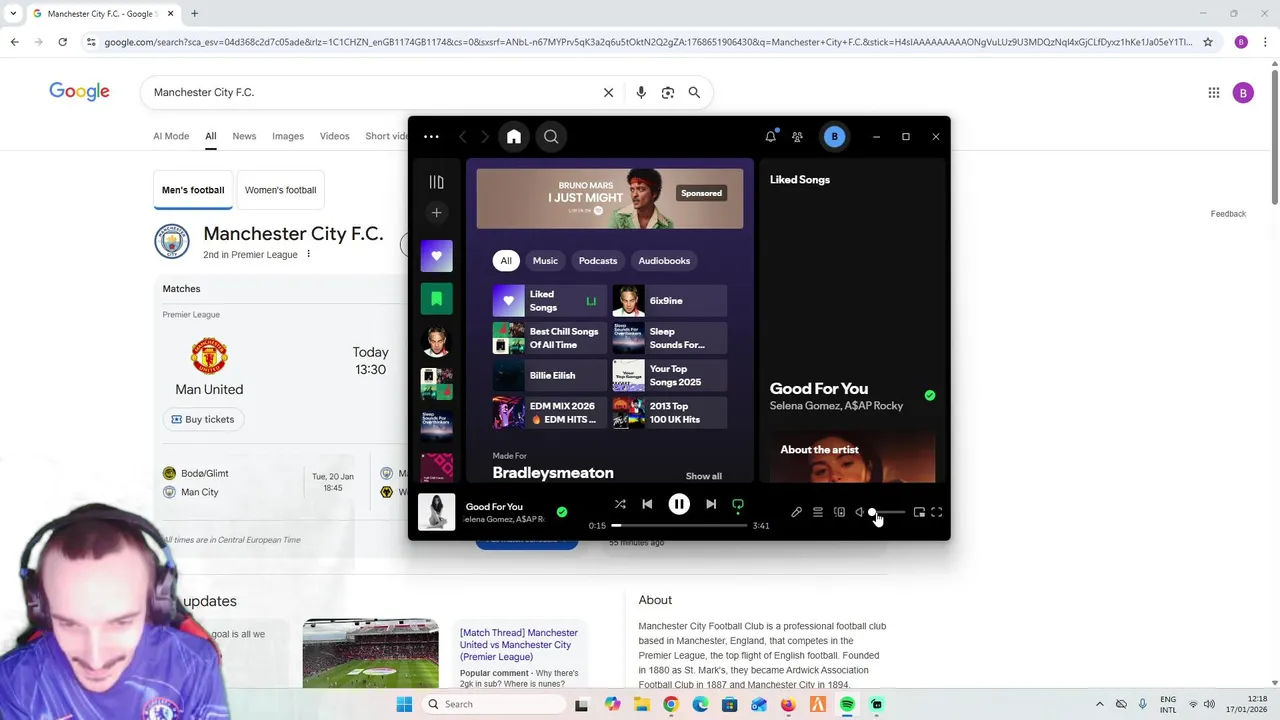Click Buy tickets button
The height and width of the screenshot is (720, 1280).
coord(202,419)
